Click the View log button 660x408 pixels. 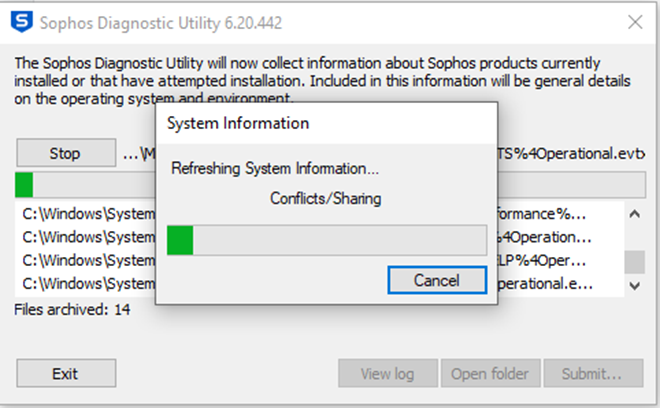click(x=387, y=374)
